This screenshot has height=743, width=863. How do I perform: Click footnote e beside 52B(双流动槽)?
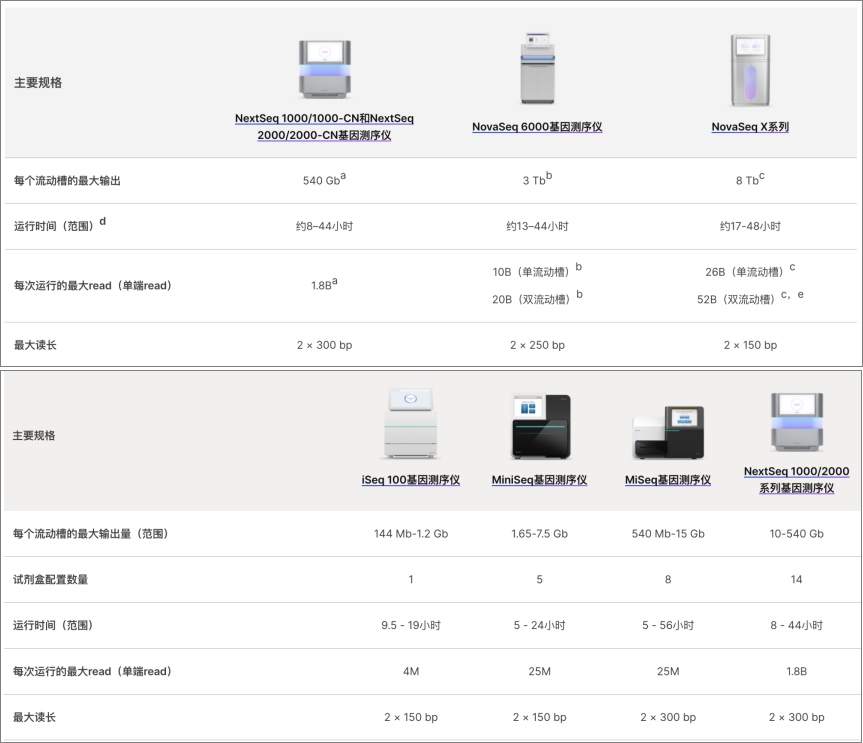click(x=800, y=296)
